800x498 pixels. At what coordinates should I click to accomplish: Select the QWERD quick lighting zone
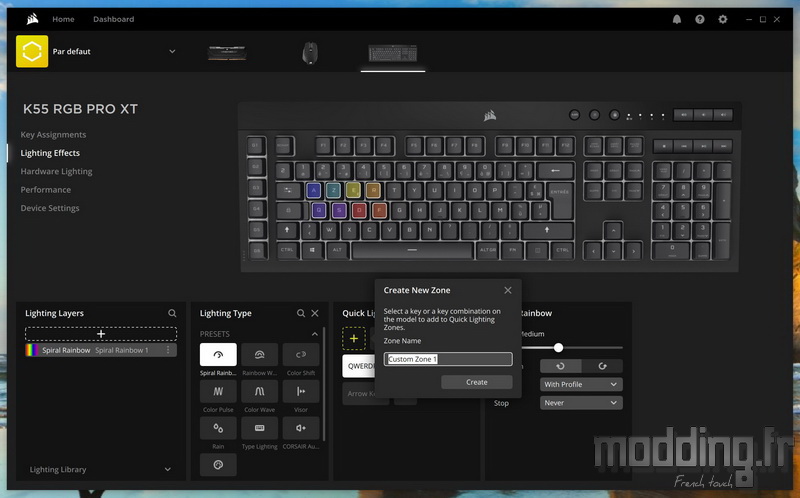pos(359,366)
